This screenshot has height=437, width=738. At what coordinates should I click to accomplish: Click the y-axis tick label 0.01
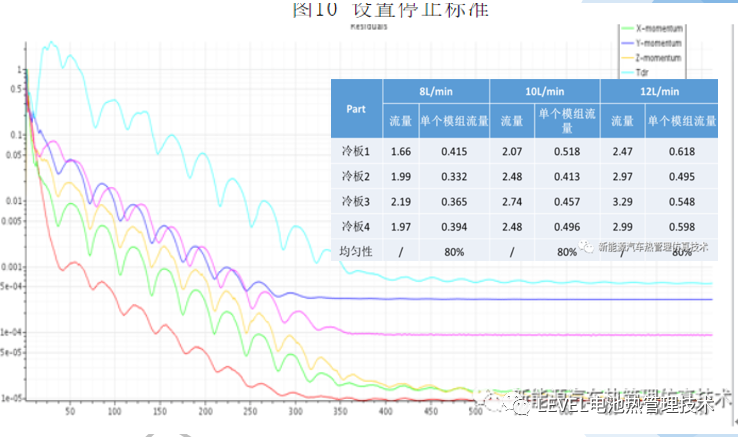click(14, 201)
